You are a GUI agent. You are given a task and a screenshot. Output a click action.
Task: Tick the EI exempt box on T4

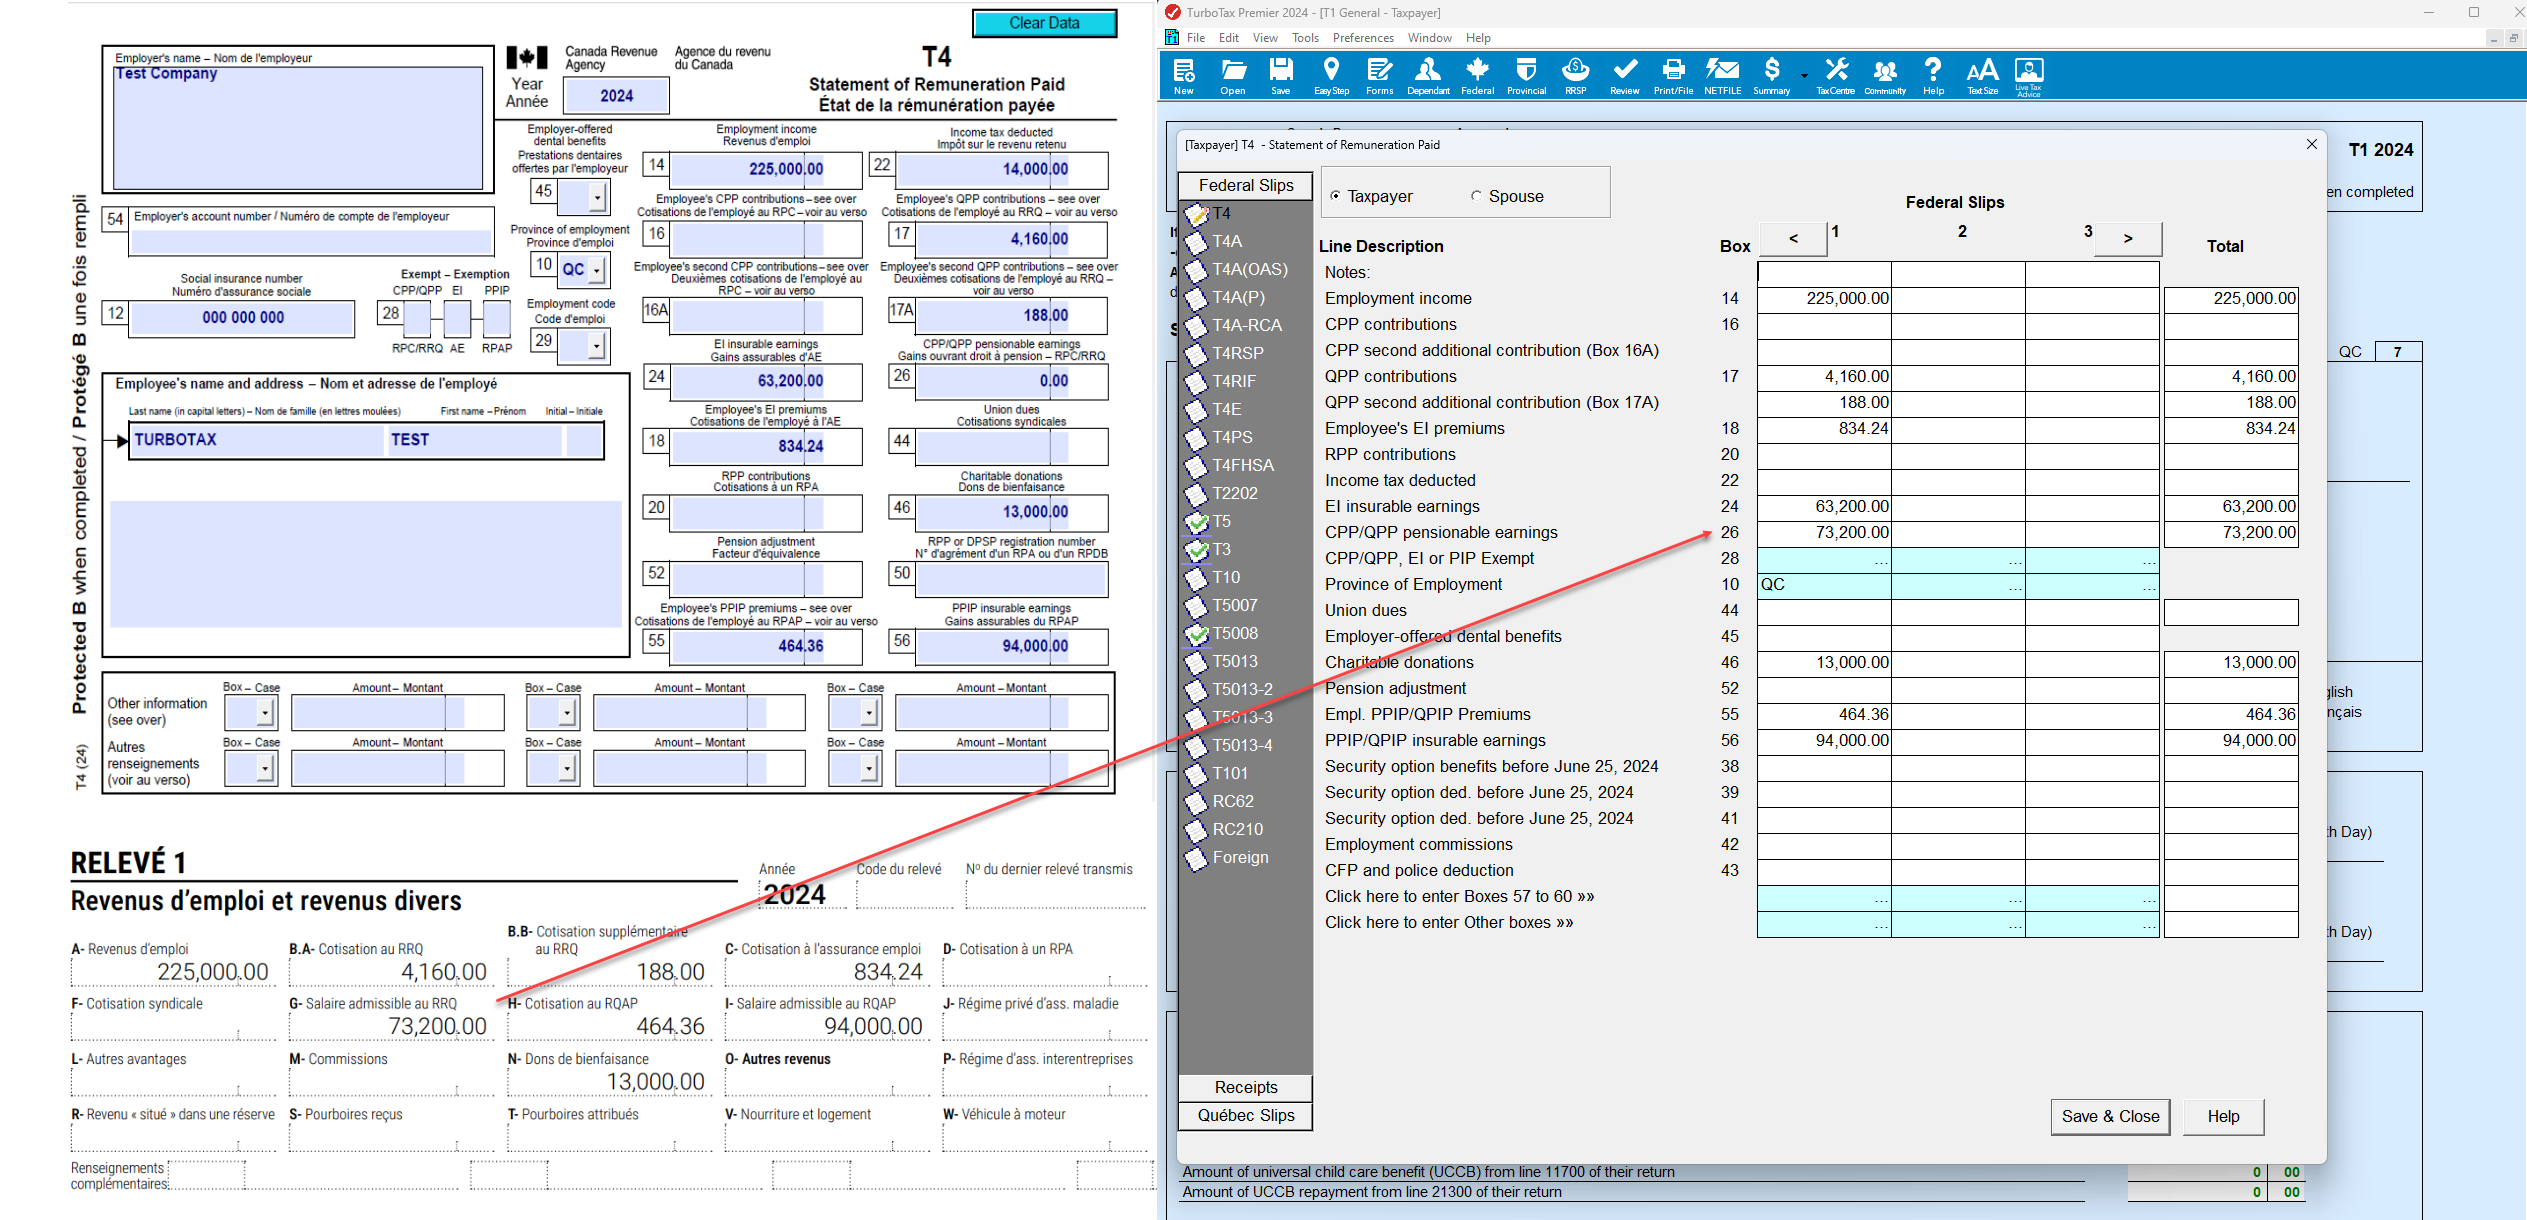pyautogui.click(x=457, y=319)
